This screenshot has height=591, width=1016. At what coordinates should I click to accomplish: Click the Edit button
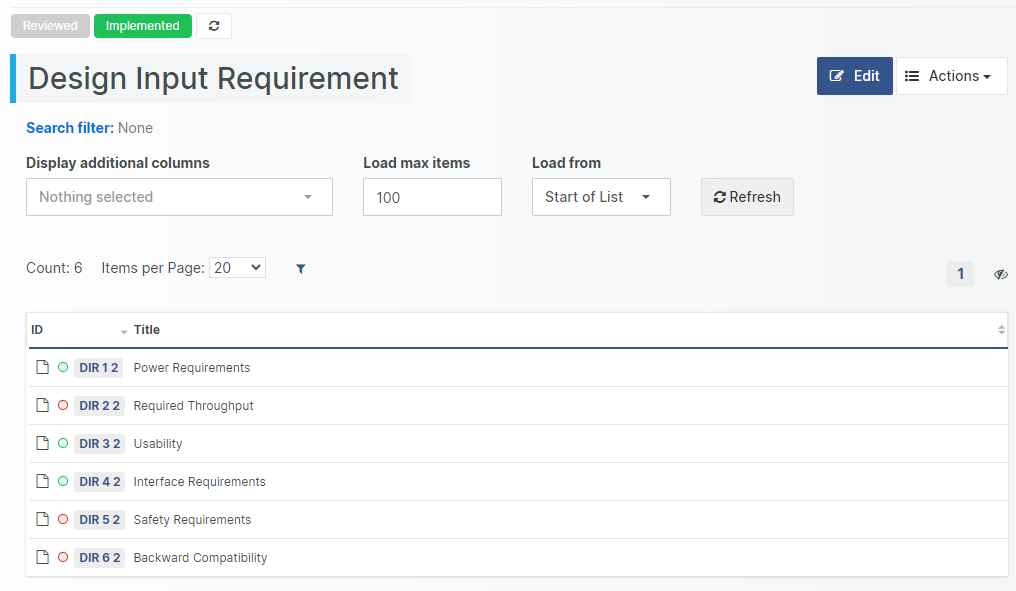(854, 76)
